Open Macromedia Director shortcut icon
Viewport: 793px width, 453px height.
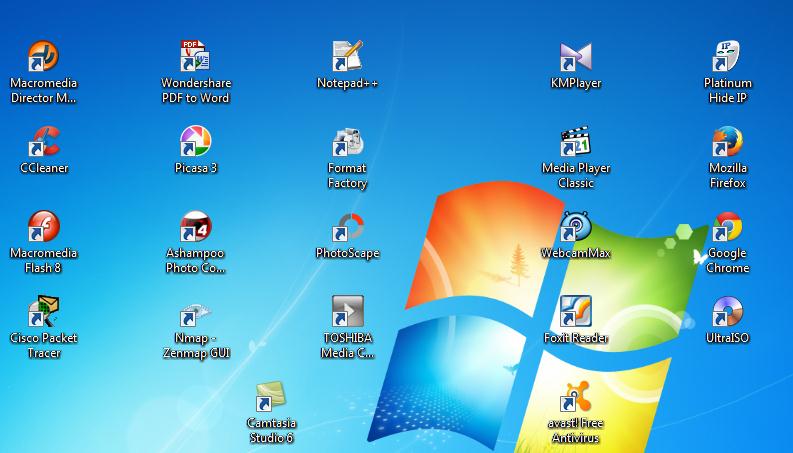(43, 56)
